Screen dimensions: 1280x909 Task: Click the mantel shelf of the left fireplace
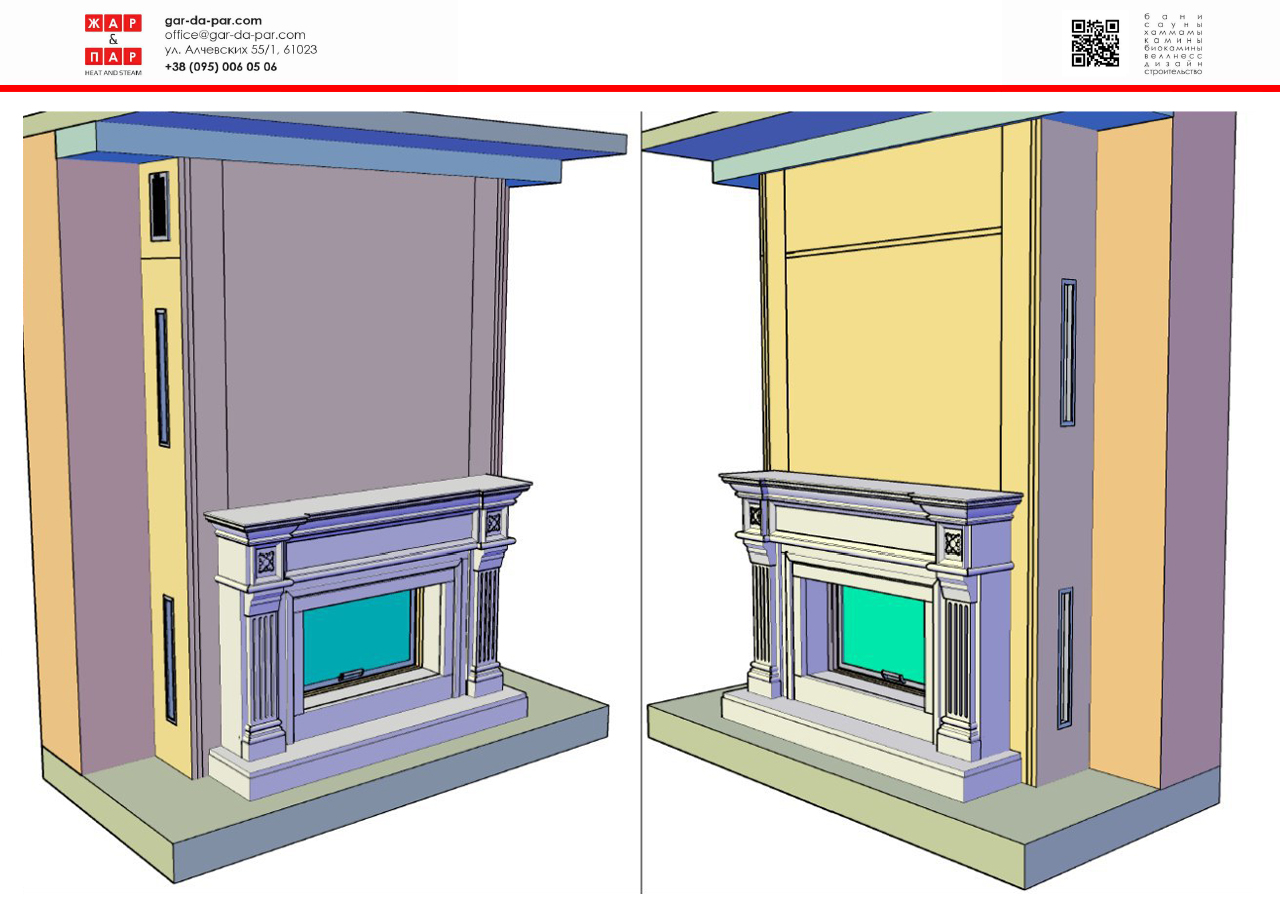370,500
